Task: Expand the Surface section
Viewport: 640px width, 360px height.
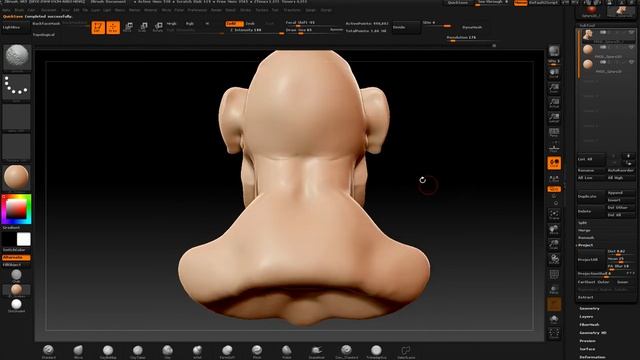Action: (x=587, y=349)
